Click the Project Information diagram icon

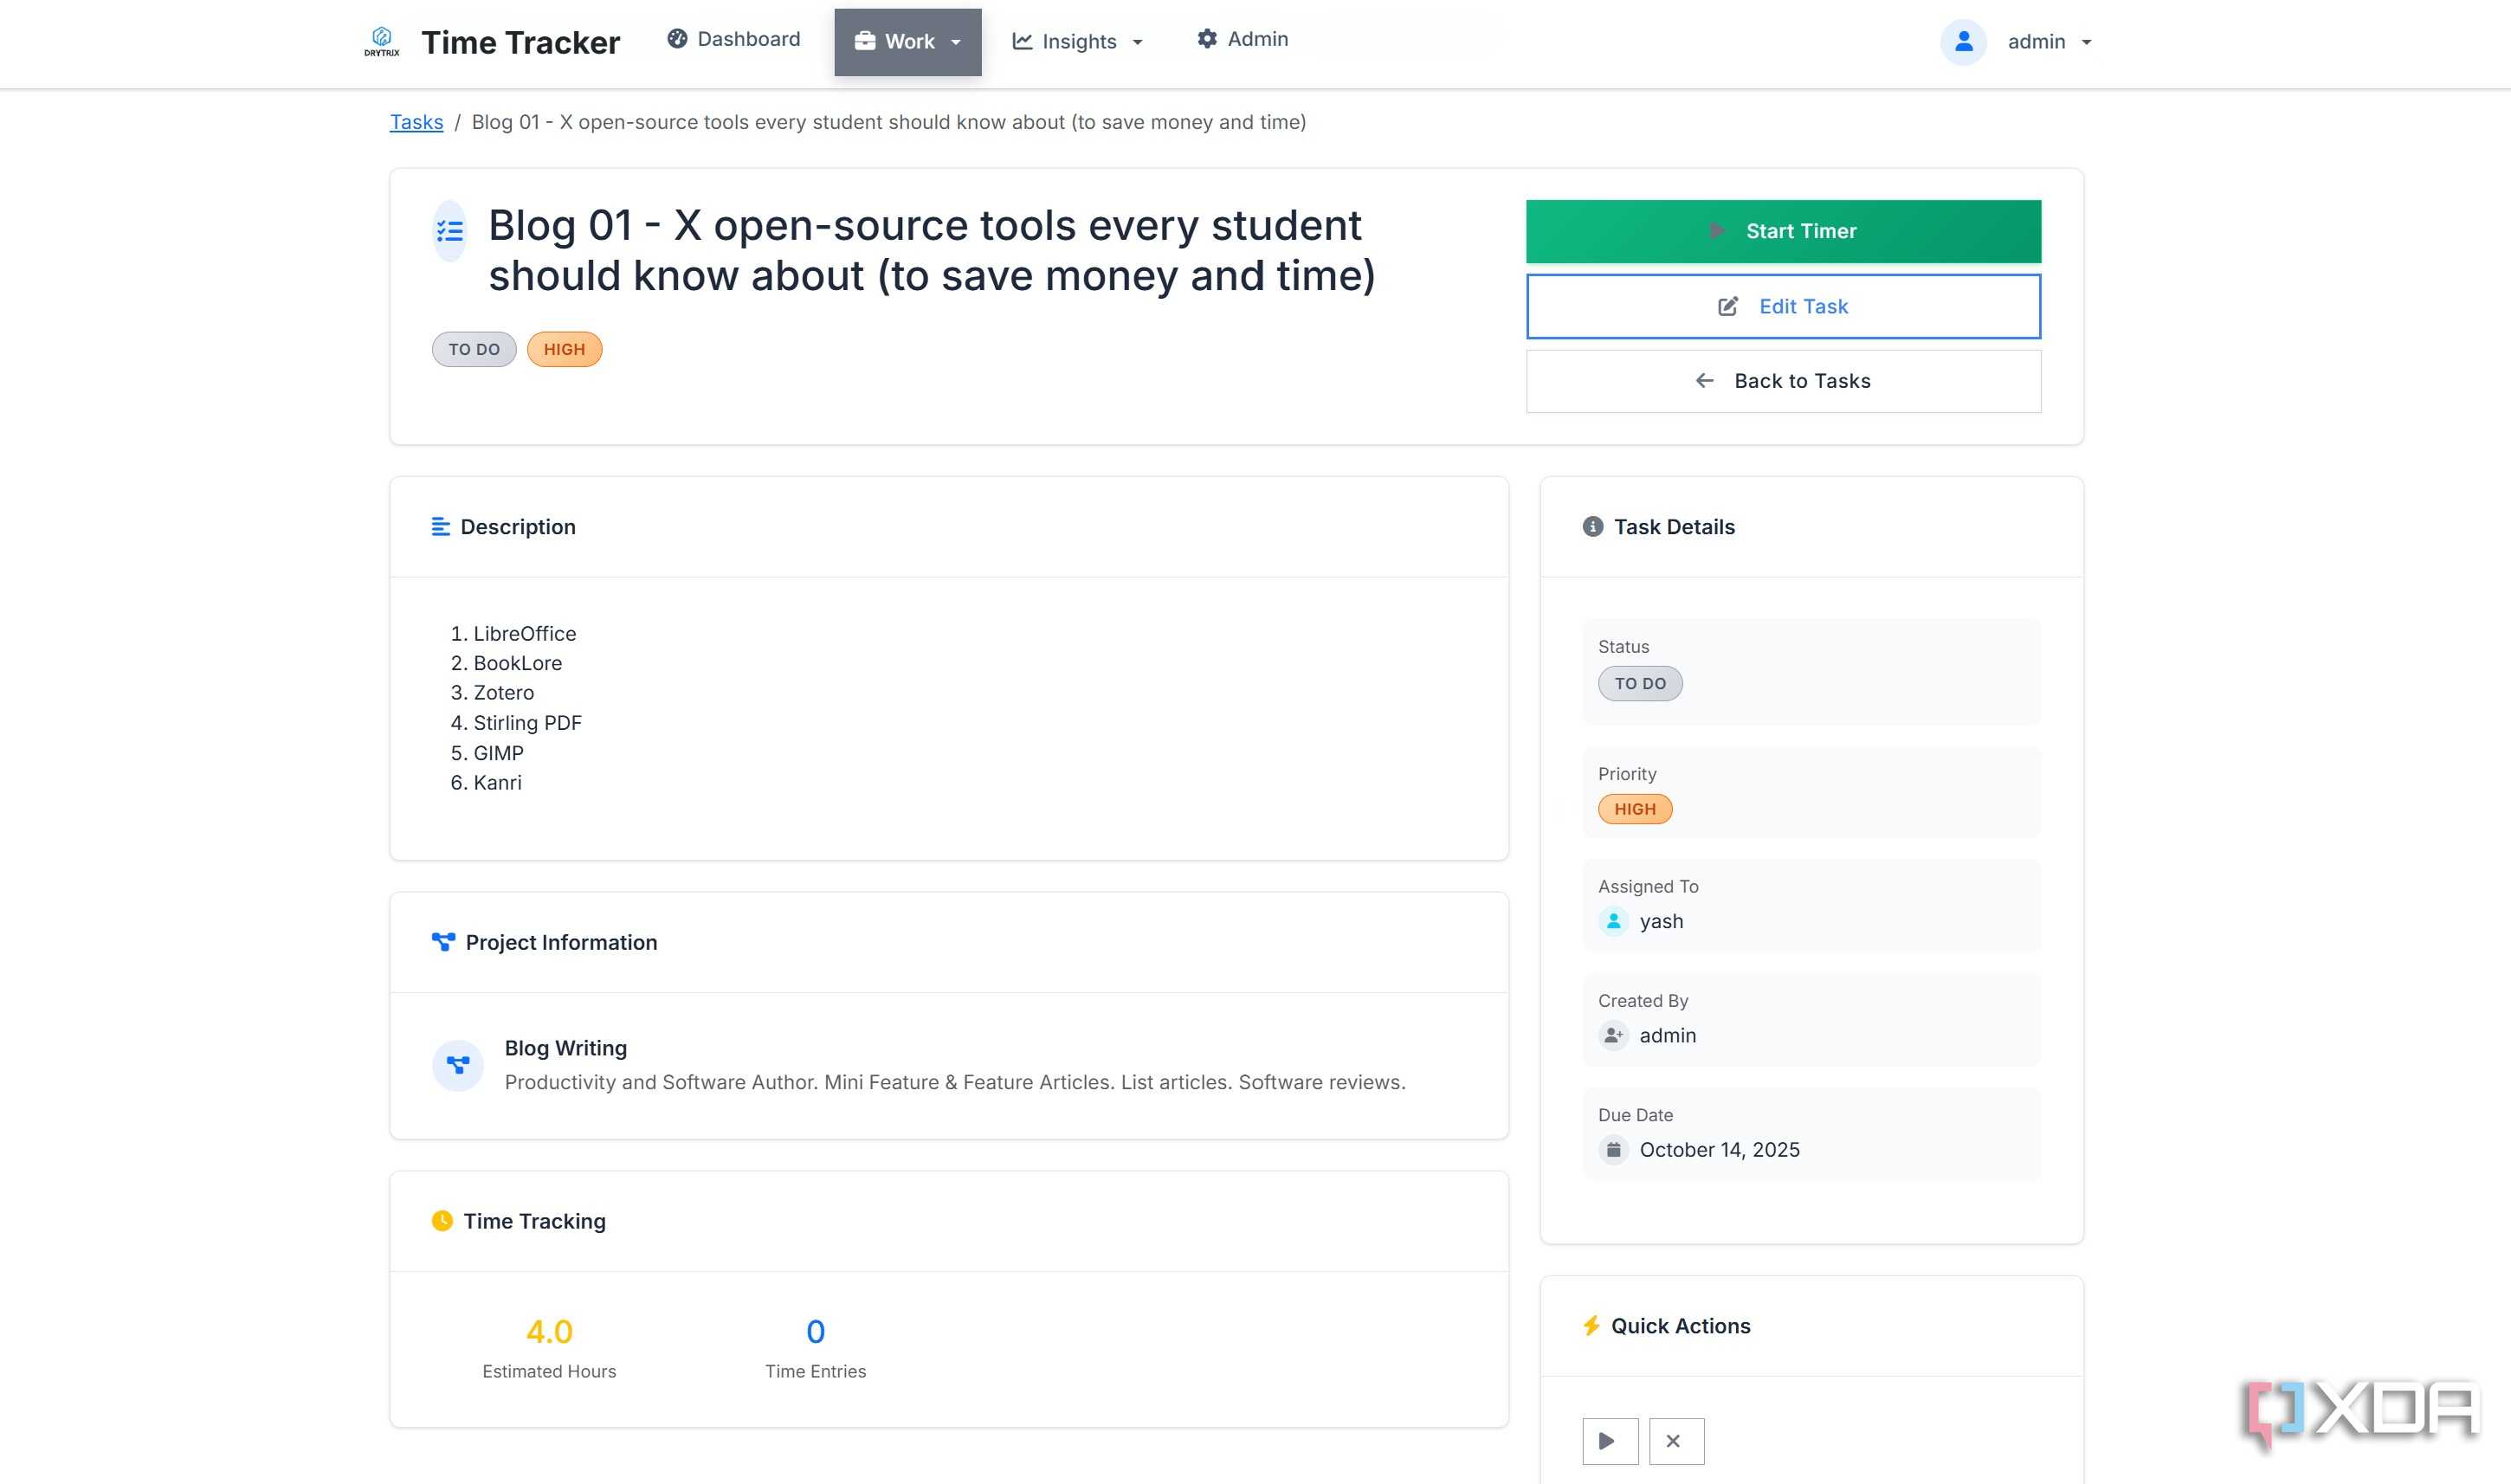pyautogui.click(x=443, y=942)
